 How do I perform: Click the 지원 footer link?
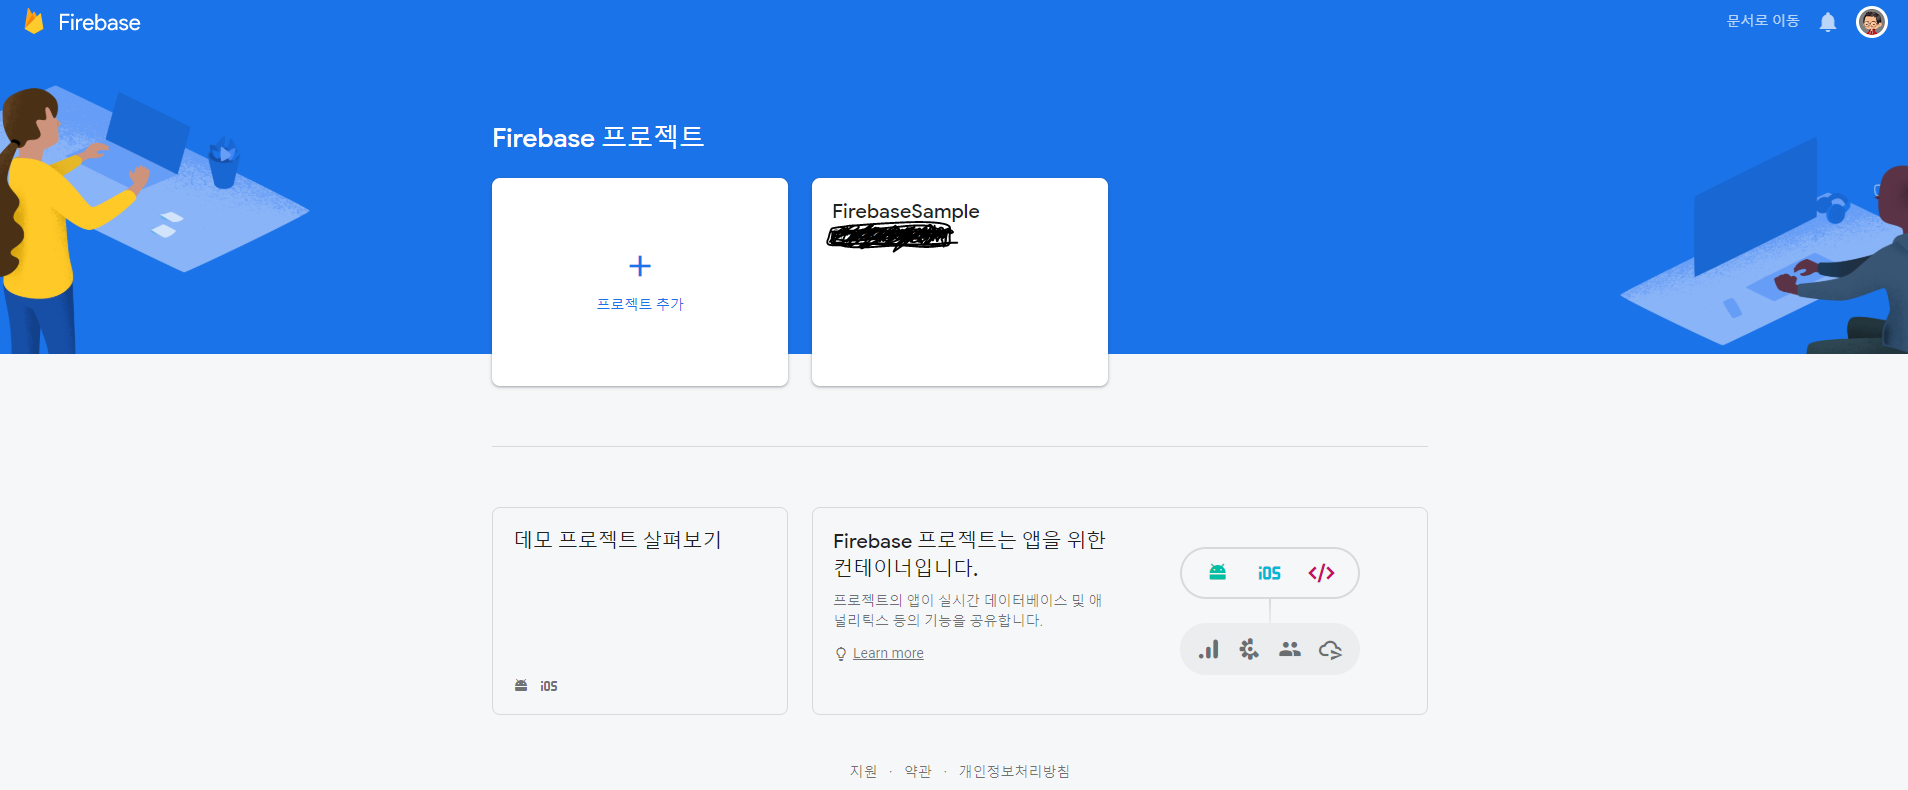pyautogui.click(x=863, y=771)
